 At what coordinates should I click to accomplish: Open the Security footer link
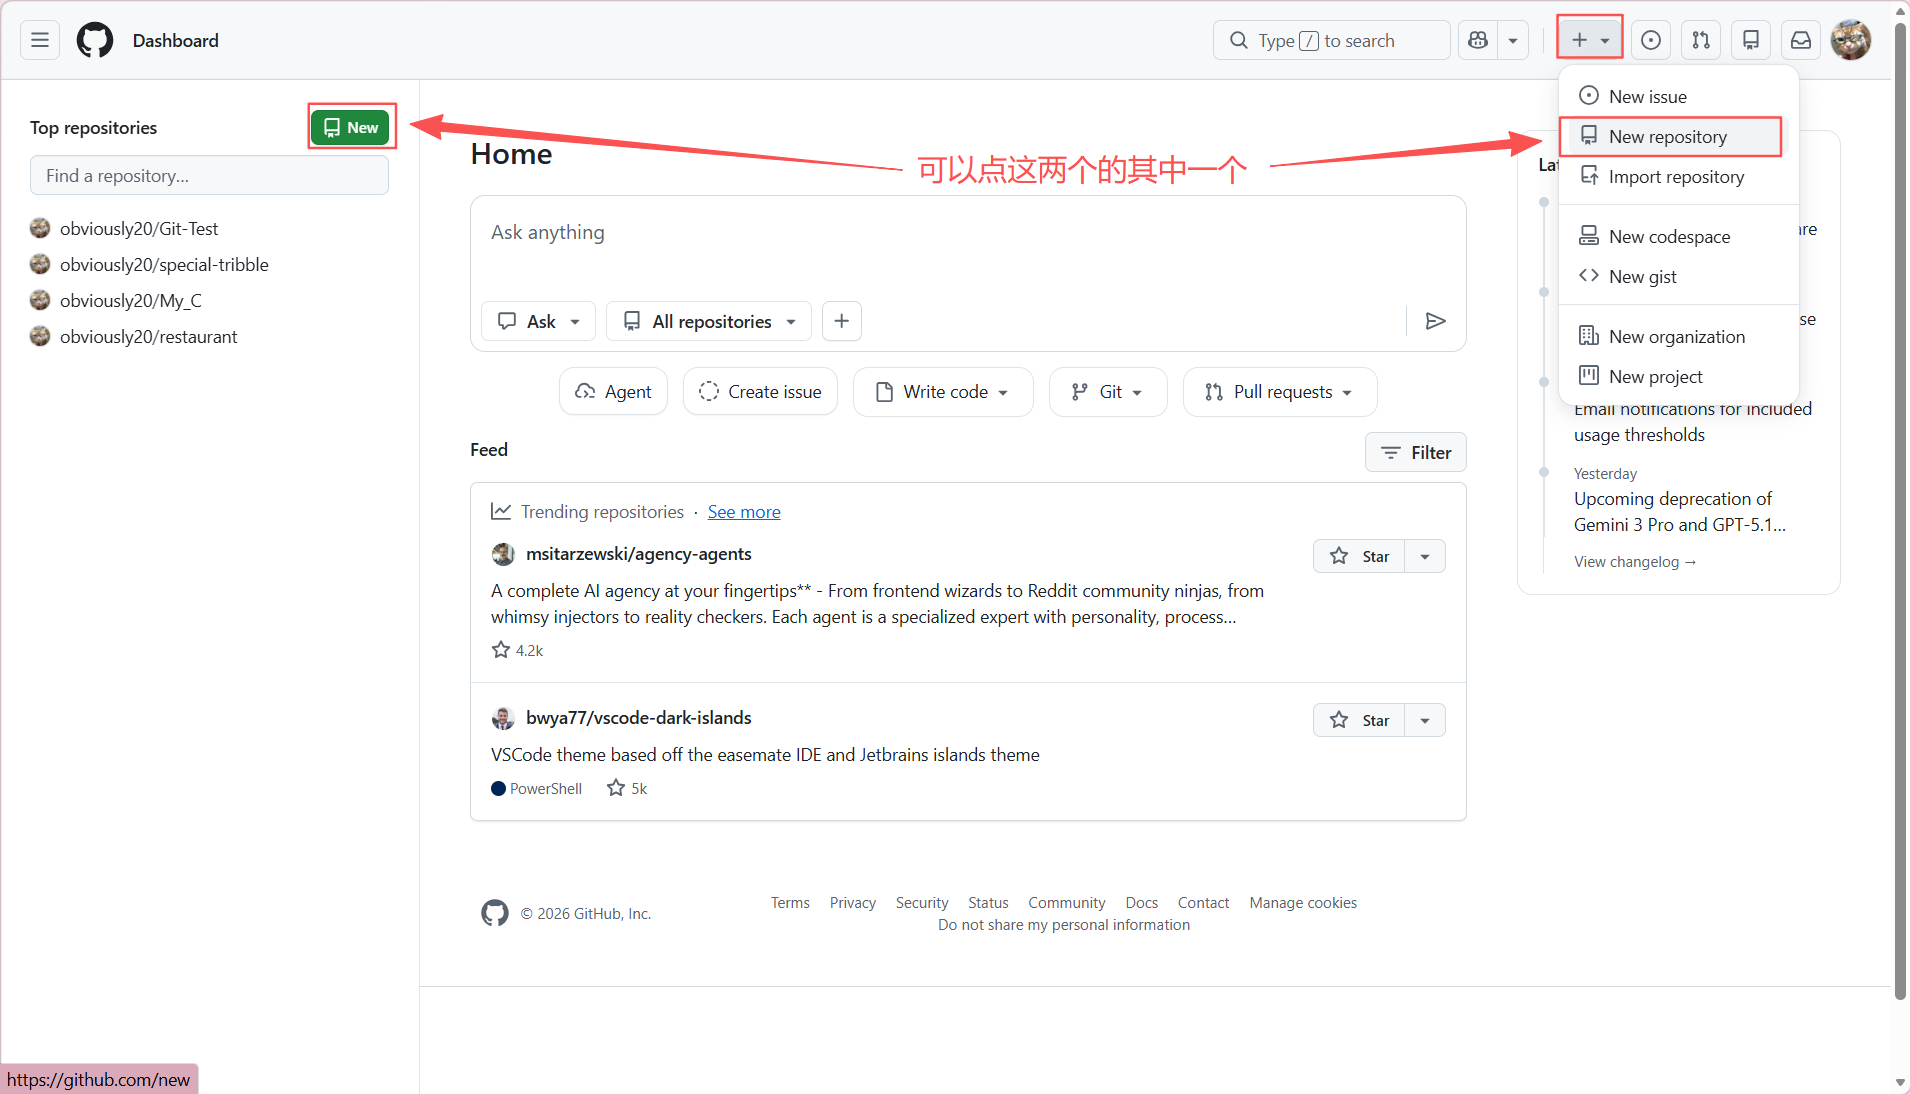click(922, 903)
